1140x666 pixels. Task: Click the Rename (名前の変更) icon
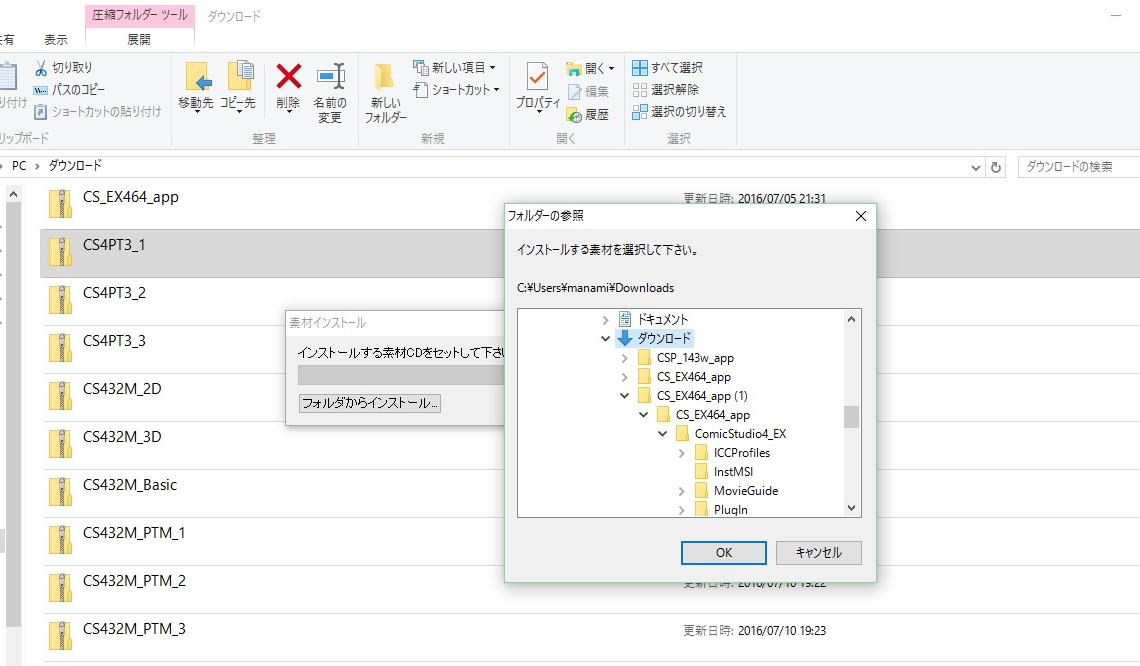[330, 78]
